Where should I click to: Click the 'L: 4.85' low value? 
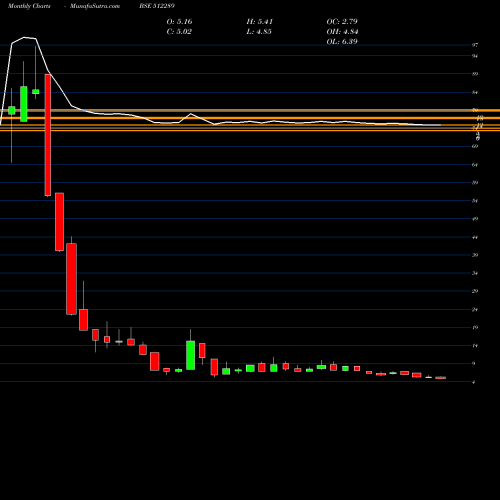pyautogui.click(x=259, y=32)
